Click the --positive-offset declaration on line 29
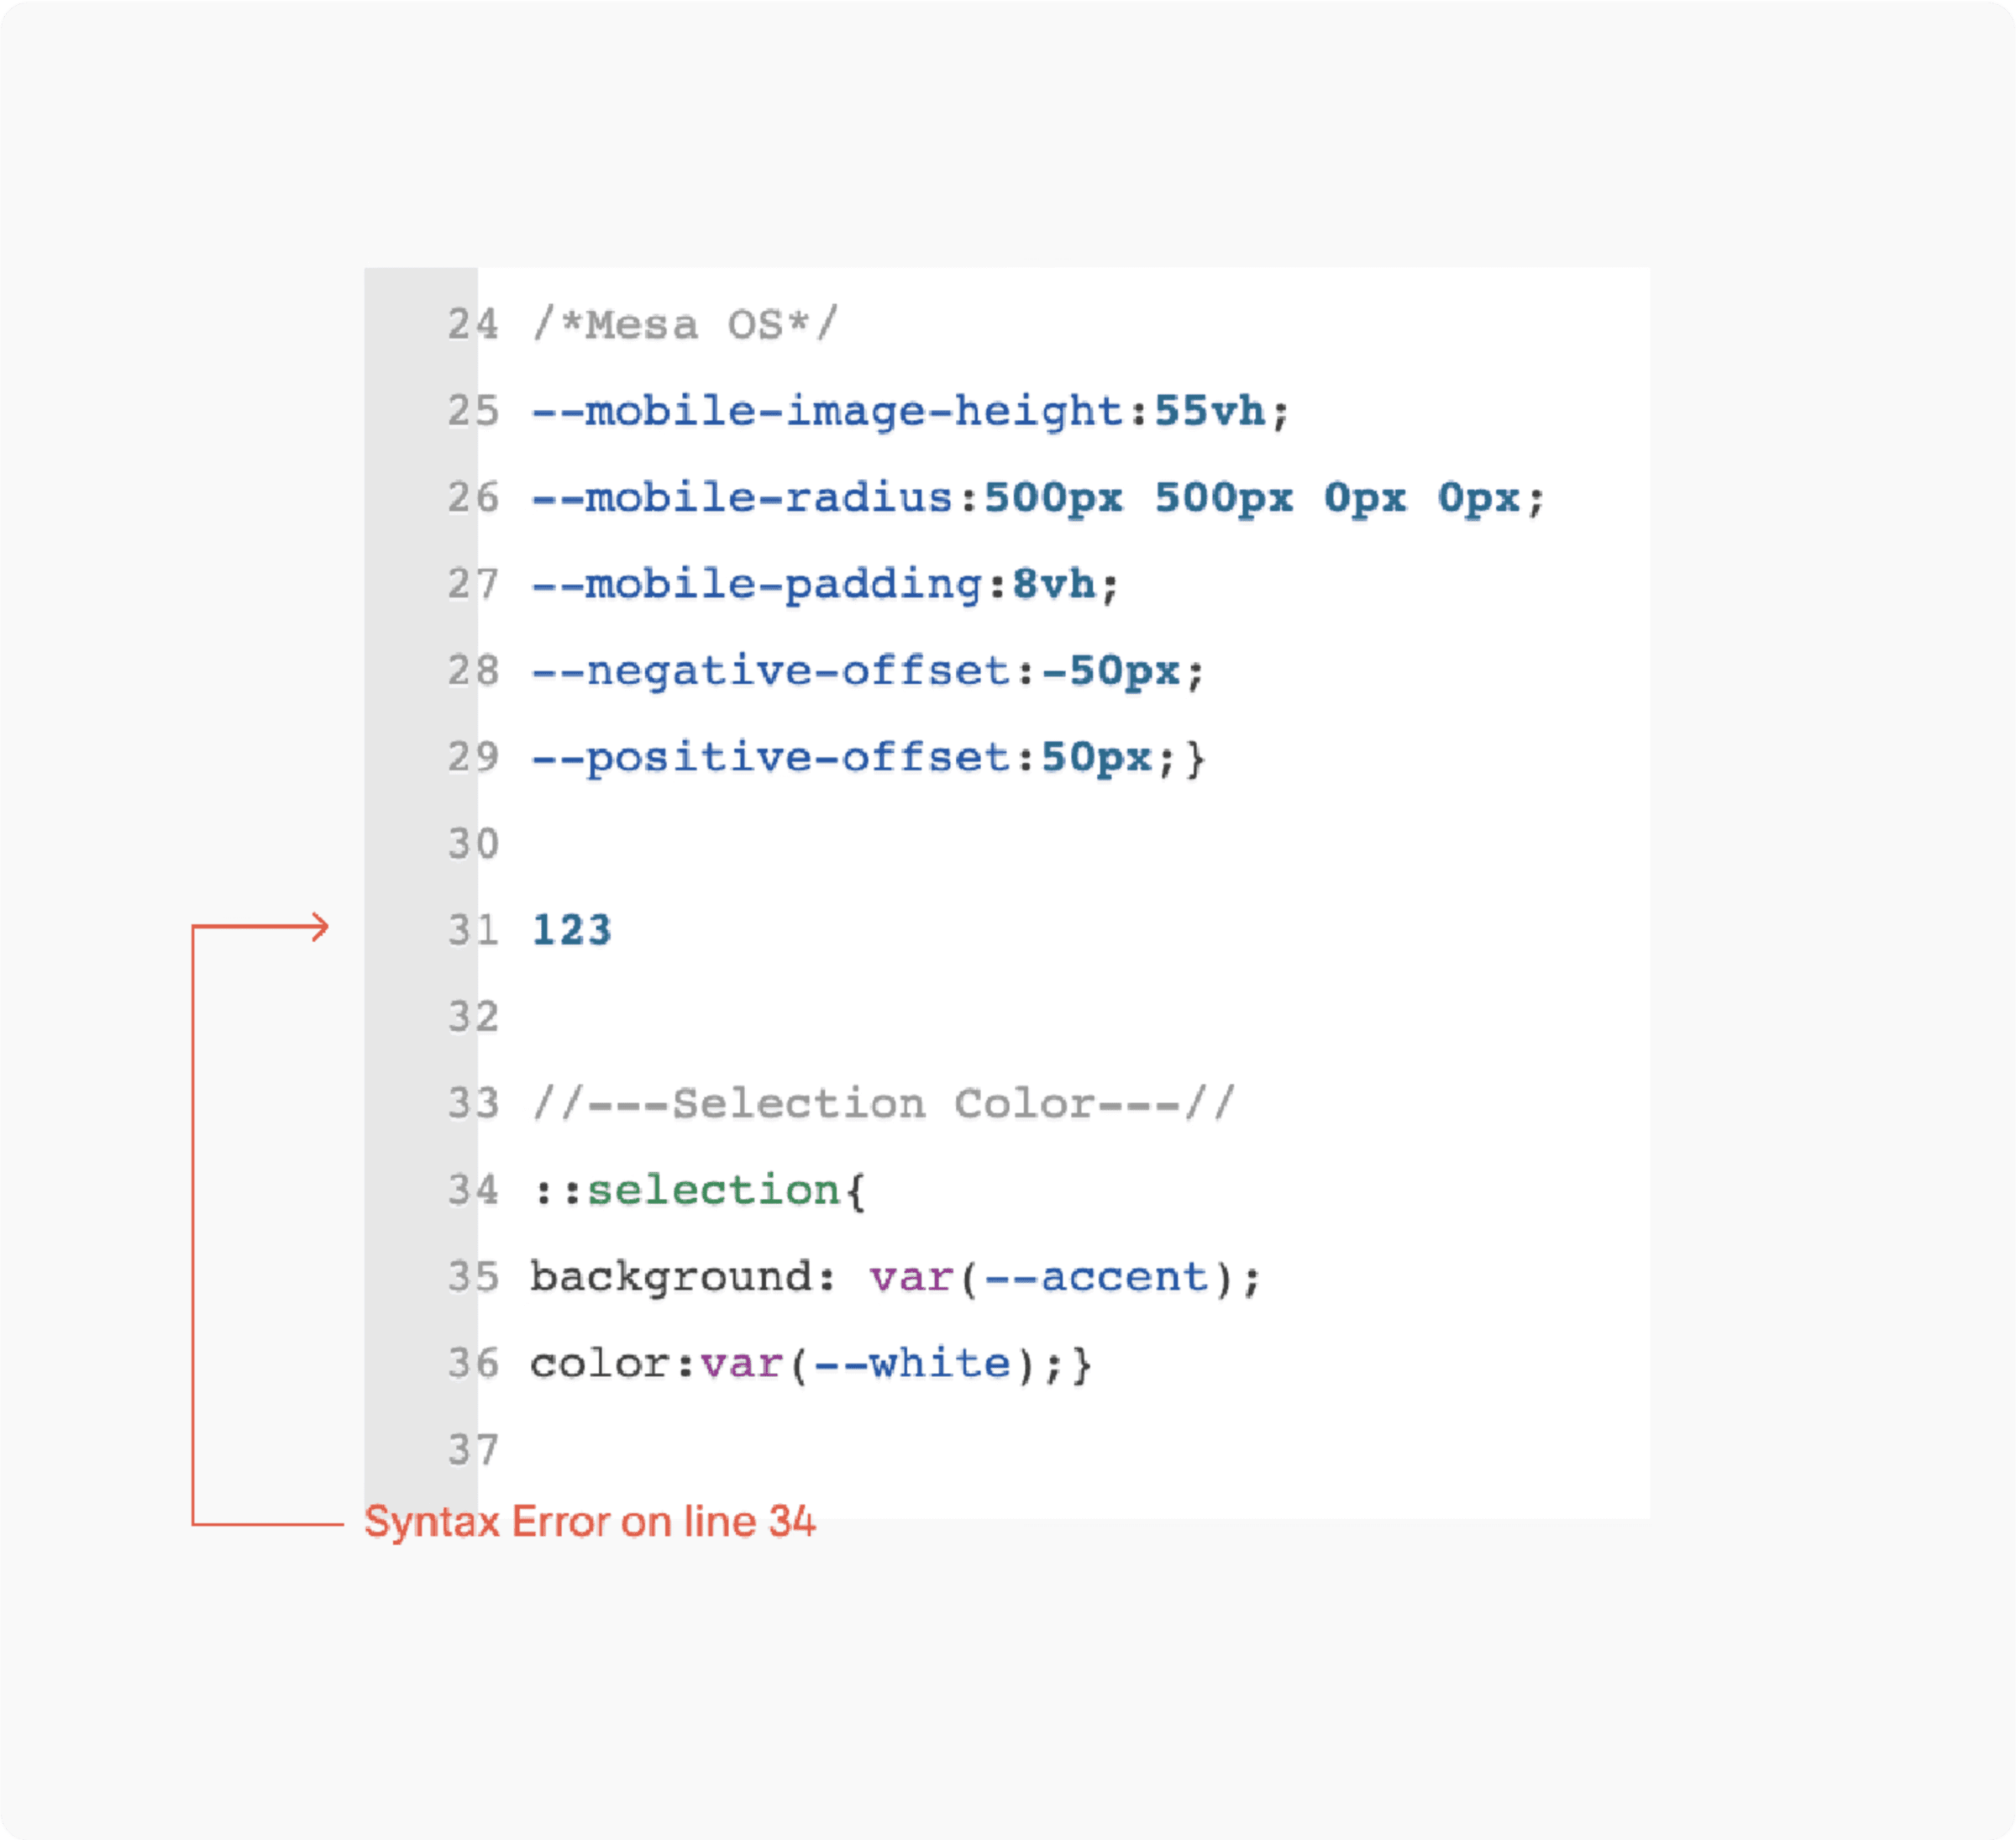This screenshot has height=1840, width=2016. [x=867, y=757]
